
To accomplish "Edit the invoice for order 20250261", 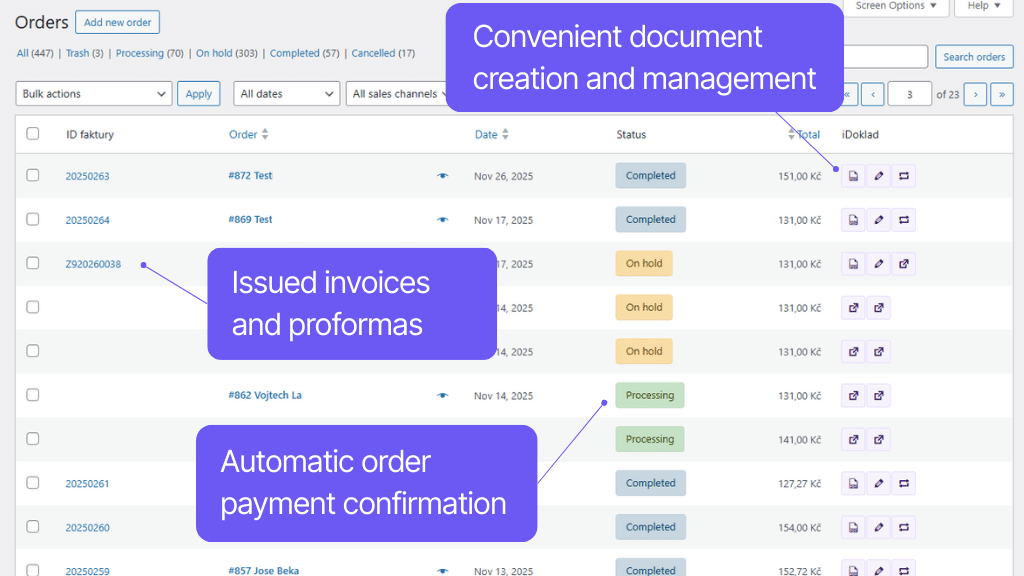I will (x=878, y=483).
